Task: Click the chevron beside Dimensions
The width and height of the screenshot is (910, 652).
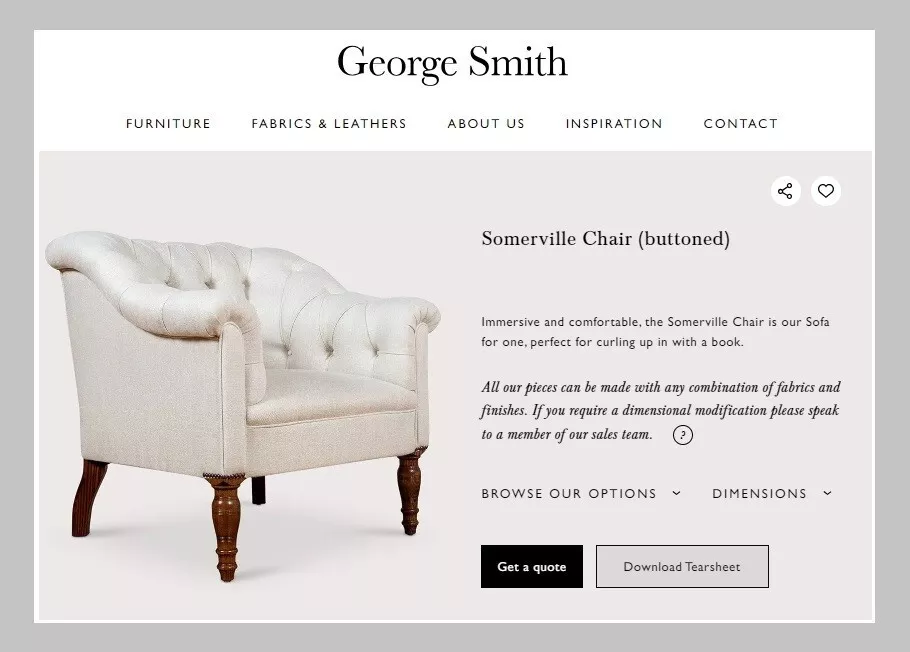Action: [x=828, y=493]
